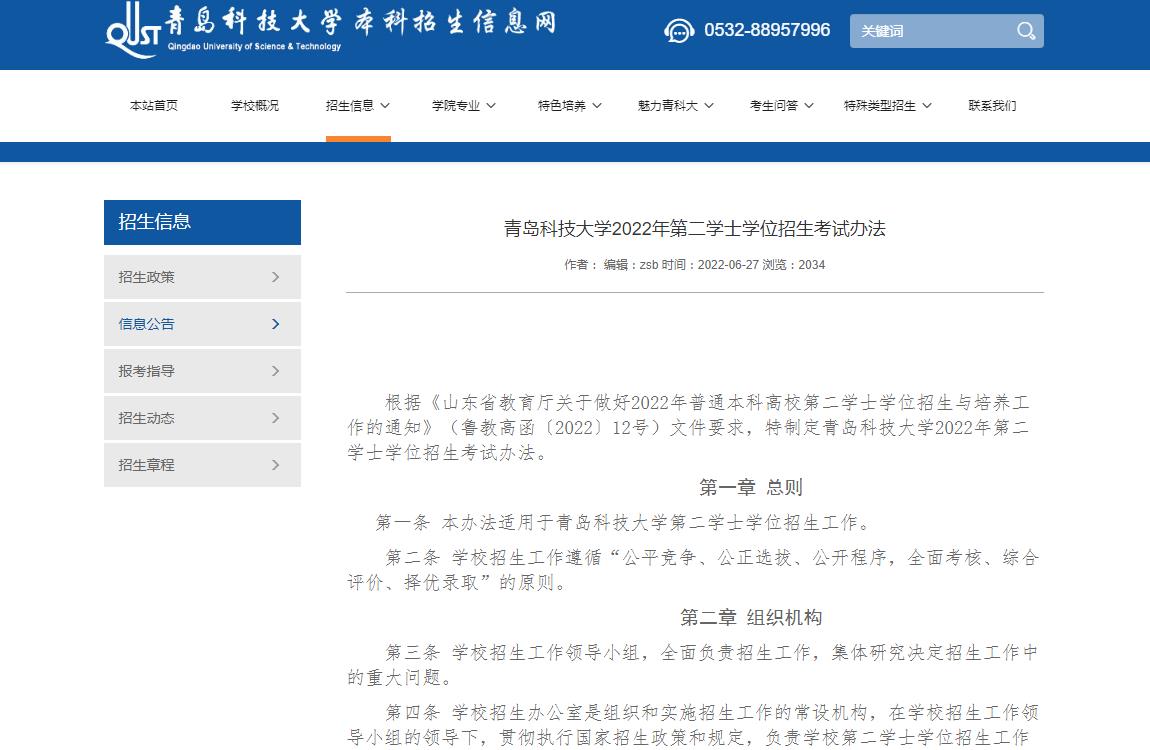
Task: Click the customer service headset icon
Action: [x=679, y=31]
